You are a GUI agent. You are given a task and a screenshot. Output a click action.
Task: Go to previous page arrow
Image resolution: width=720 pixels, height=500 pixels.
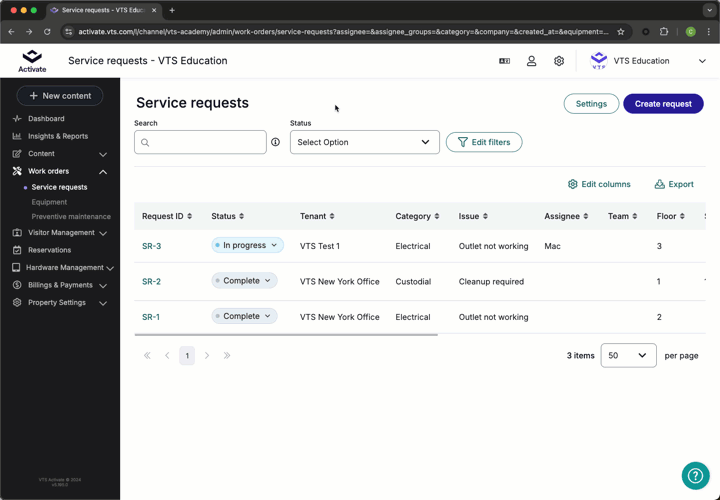tap(167, 355)
